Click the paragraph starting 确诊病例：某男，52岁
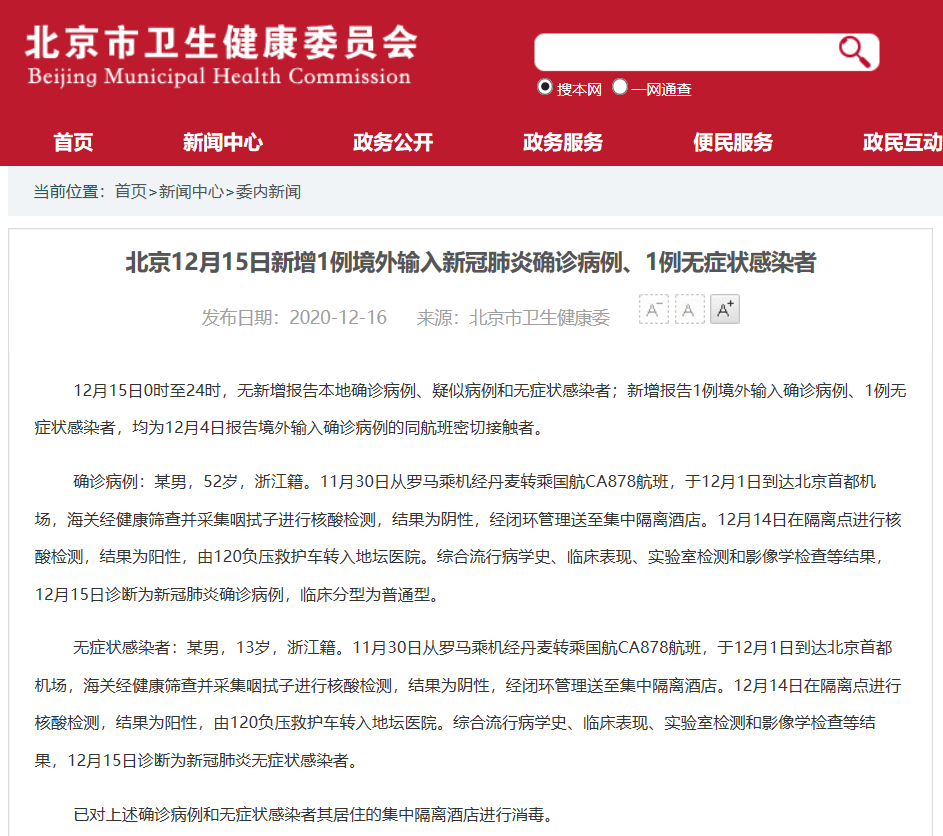 tap(469, 538)
